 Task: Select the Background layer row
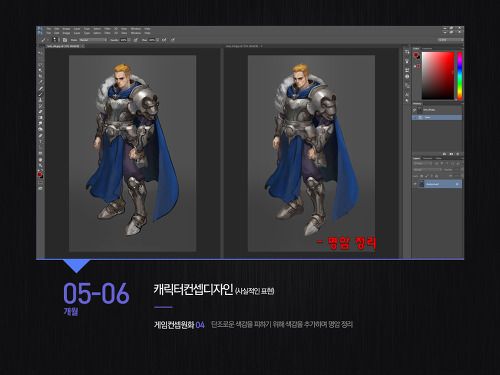coord(437,184)
